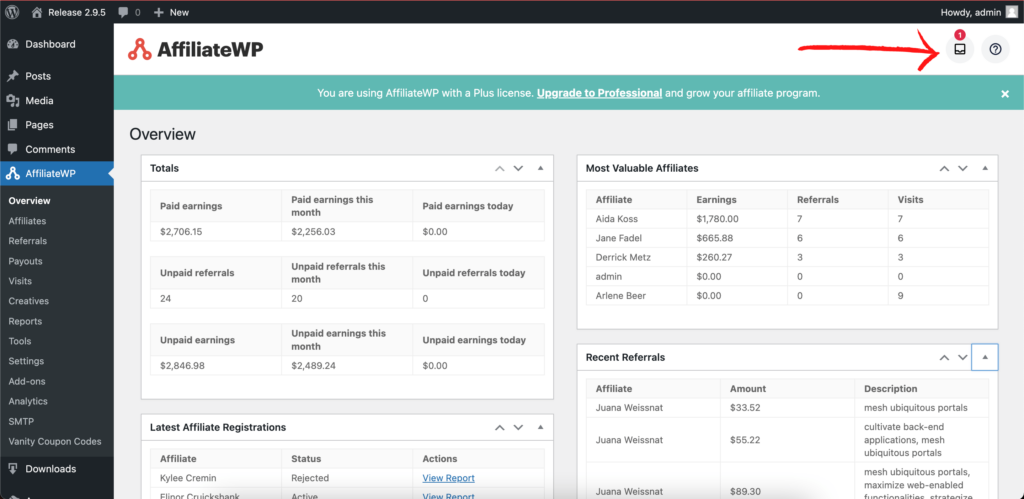This screenshot has width=1024, height=499.
Task: Move Totals panel down
Action: pyautogui.click(x=519, y=168)
